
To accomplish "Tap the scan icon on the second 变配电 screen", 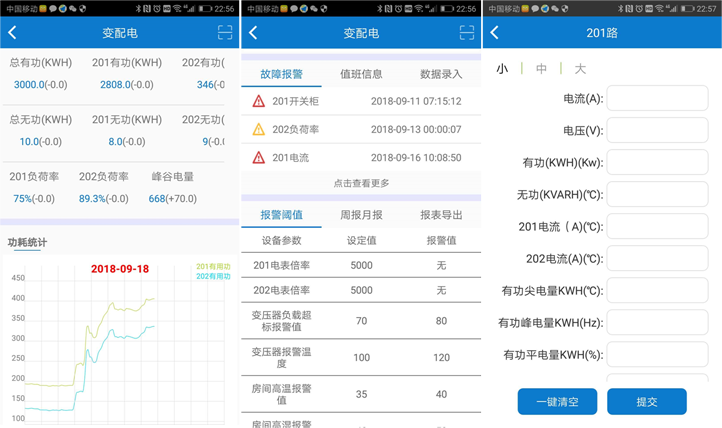I will (x=466, y=33).
